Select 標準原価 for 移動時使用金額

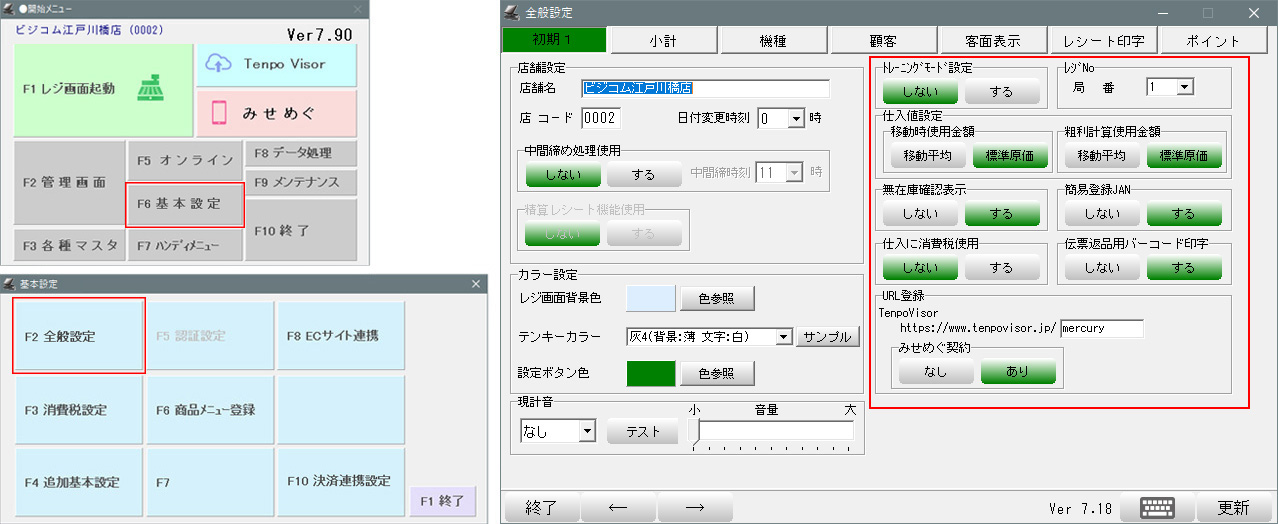pyautogui.click(x=1010, y=156)
